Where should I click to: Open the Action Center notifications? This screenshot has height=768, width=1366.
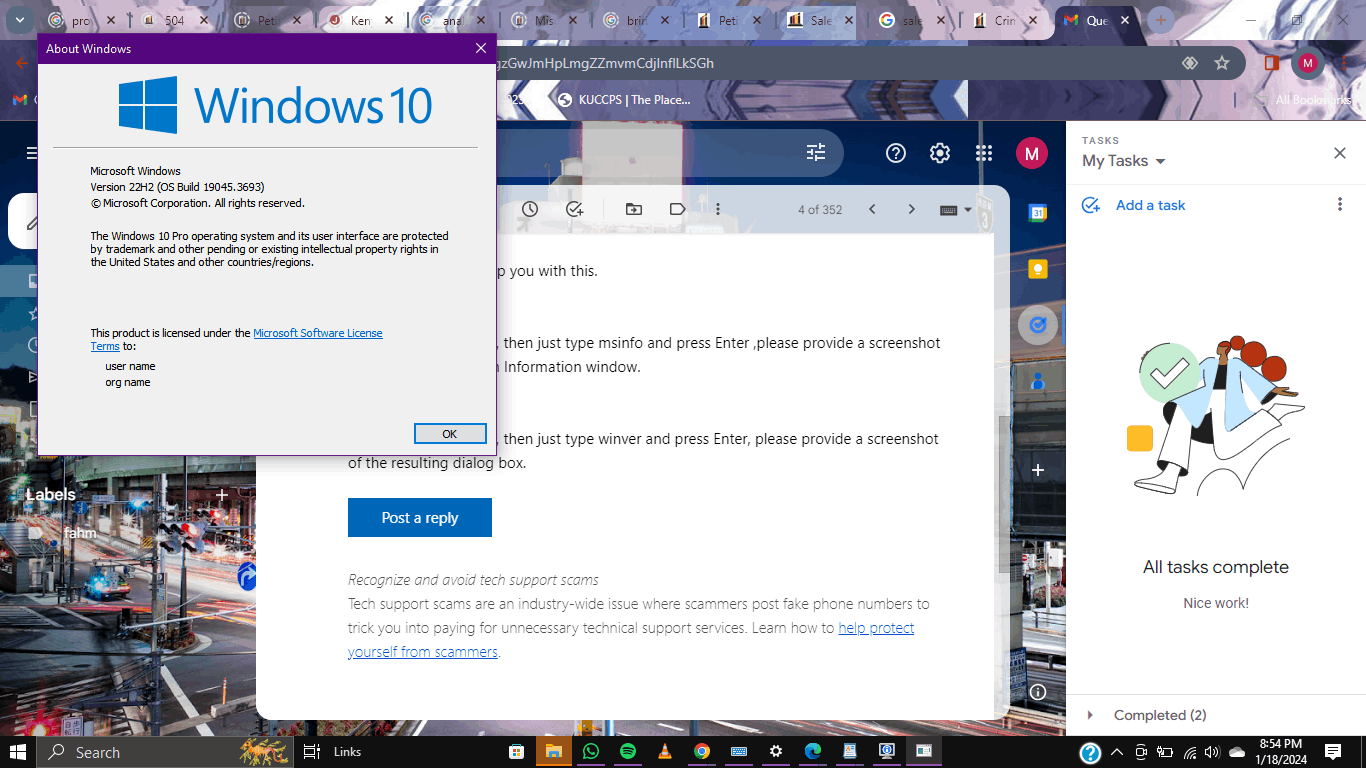click(1332, 752)
